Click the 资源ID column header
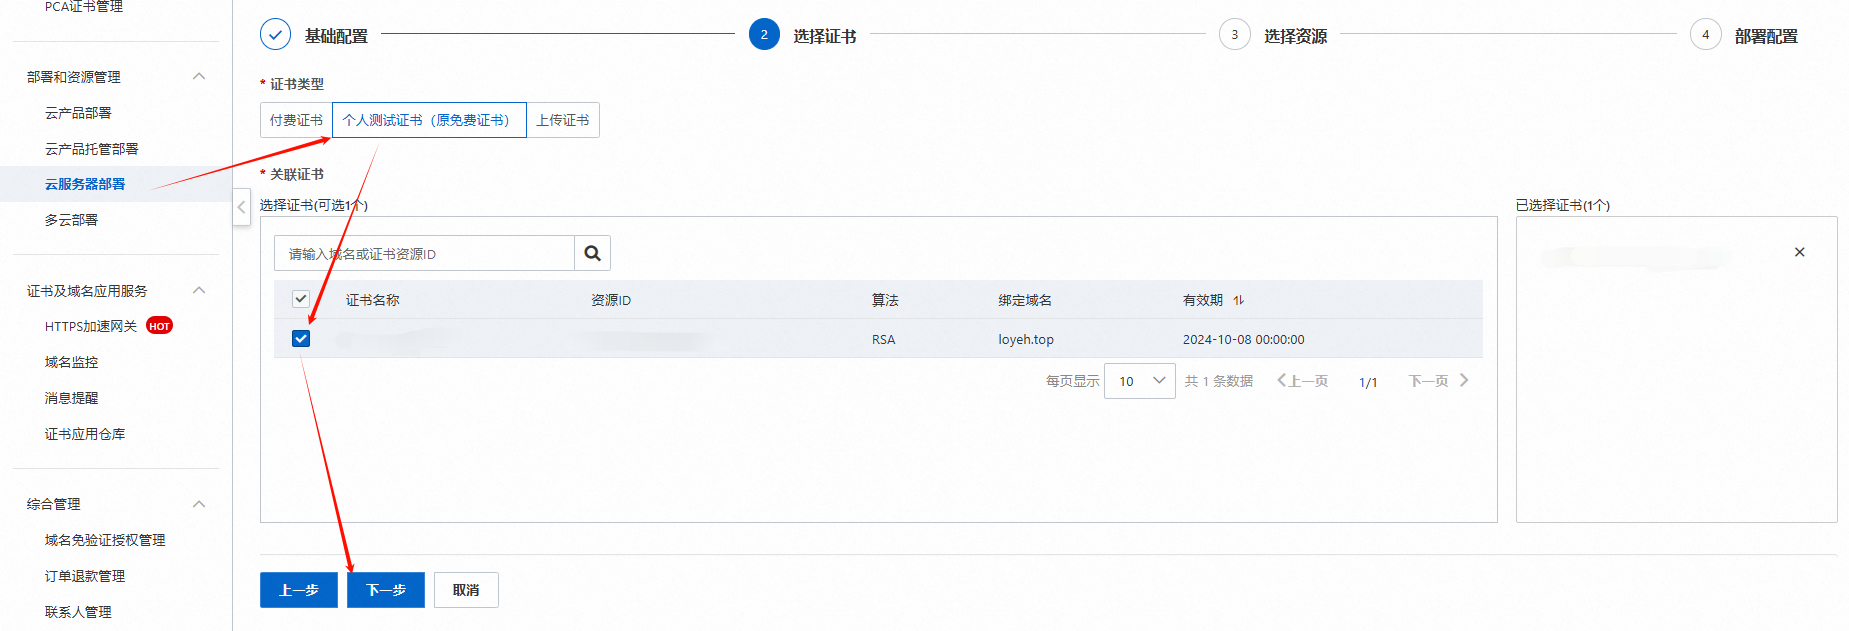 pyautogui.click(x=611, y=300)
